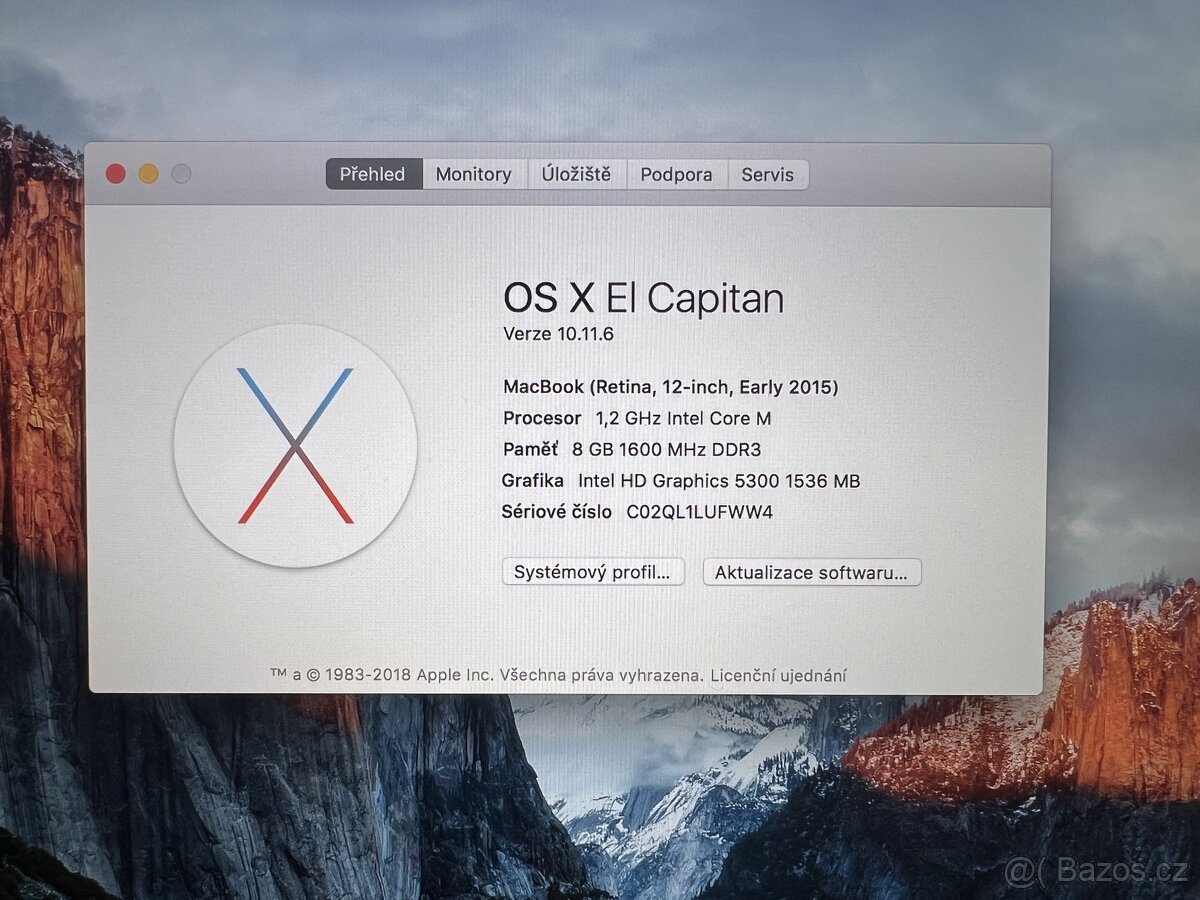Return to the Přehled tab
This screenshot has width=1200, height=900.
click(371, 174)
